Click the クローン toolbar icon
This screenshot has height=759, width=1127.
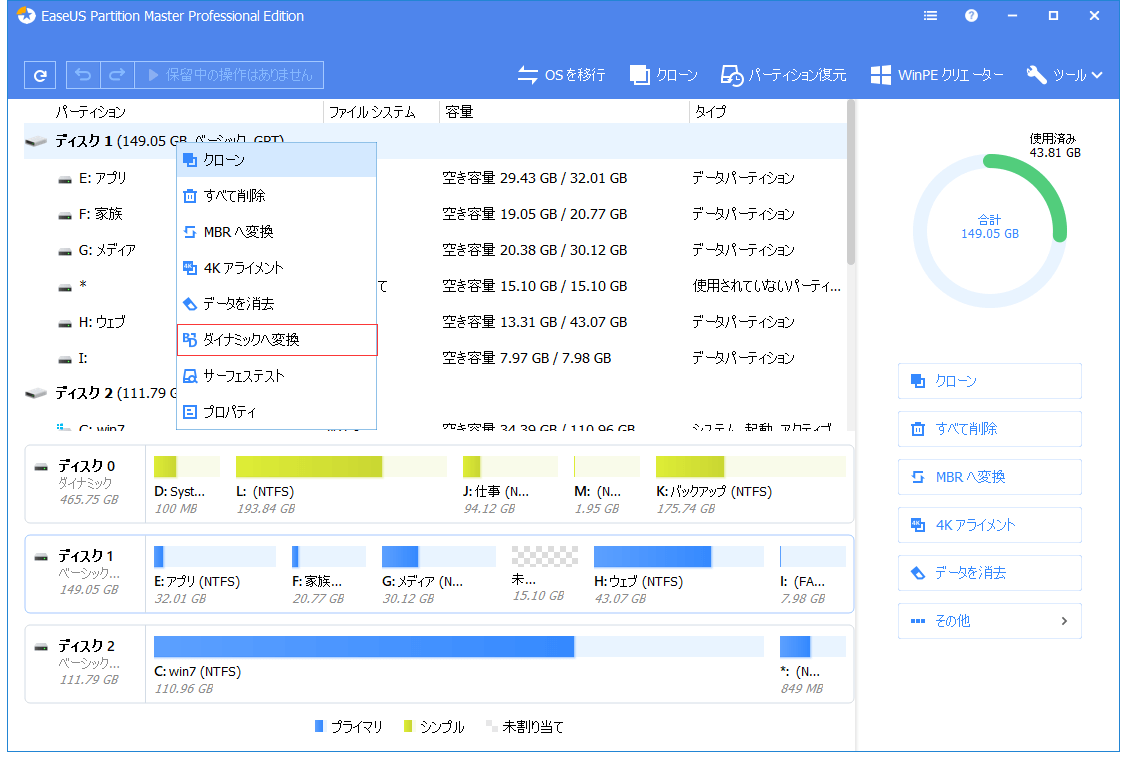pos(640,75)
